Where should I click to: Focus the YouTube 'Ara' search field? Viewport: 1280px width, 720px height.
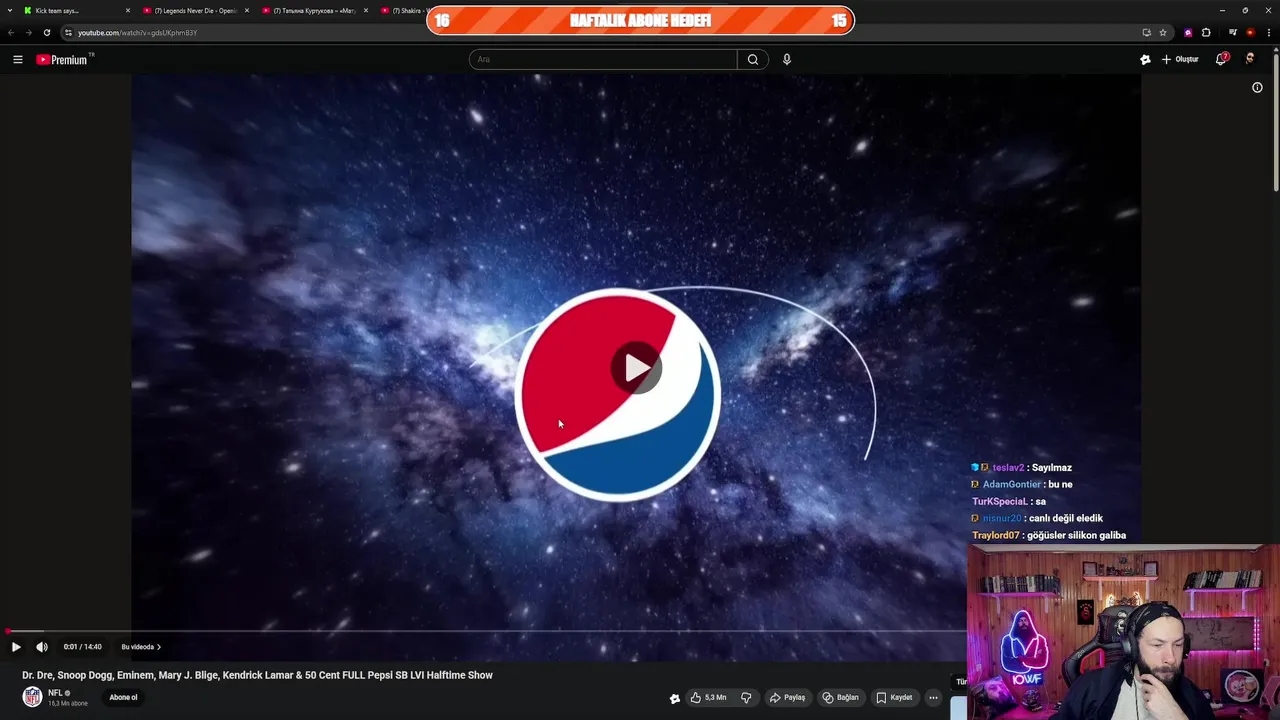(x=603, y=59)
